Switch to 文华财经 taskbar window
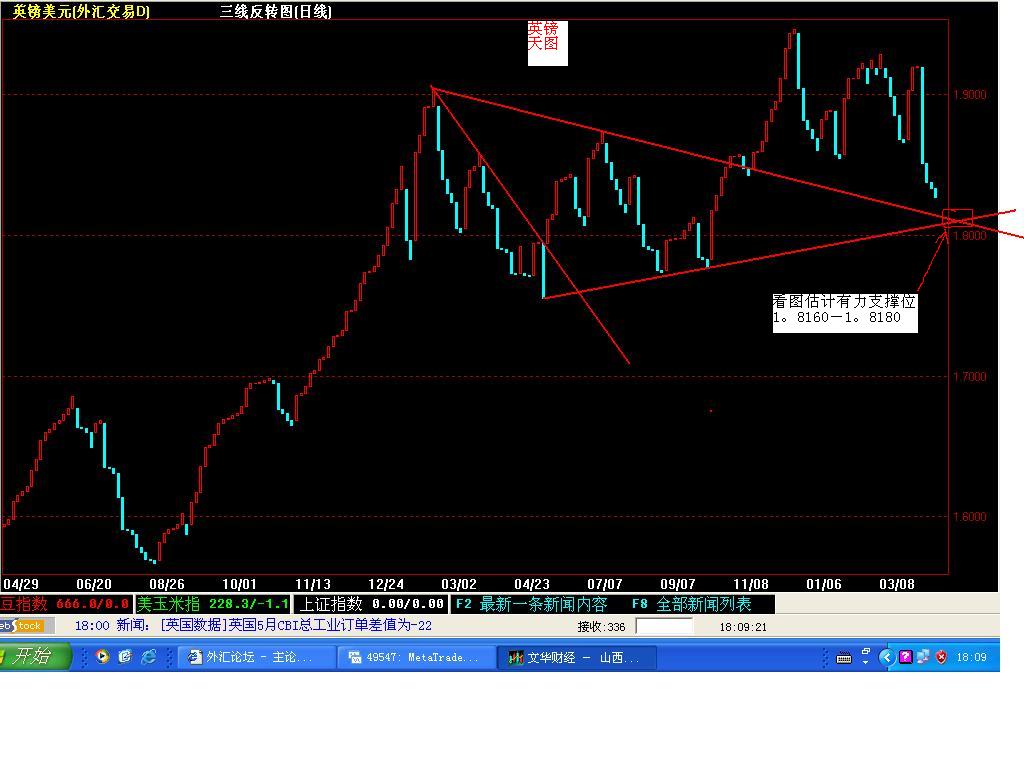Image resolution: width=1024 pixels, height=768 pixels. [577, 657]
